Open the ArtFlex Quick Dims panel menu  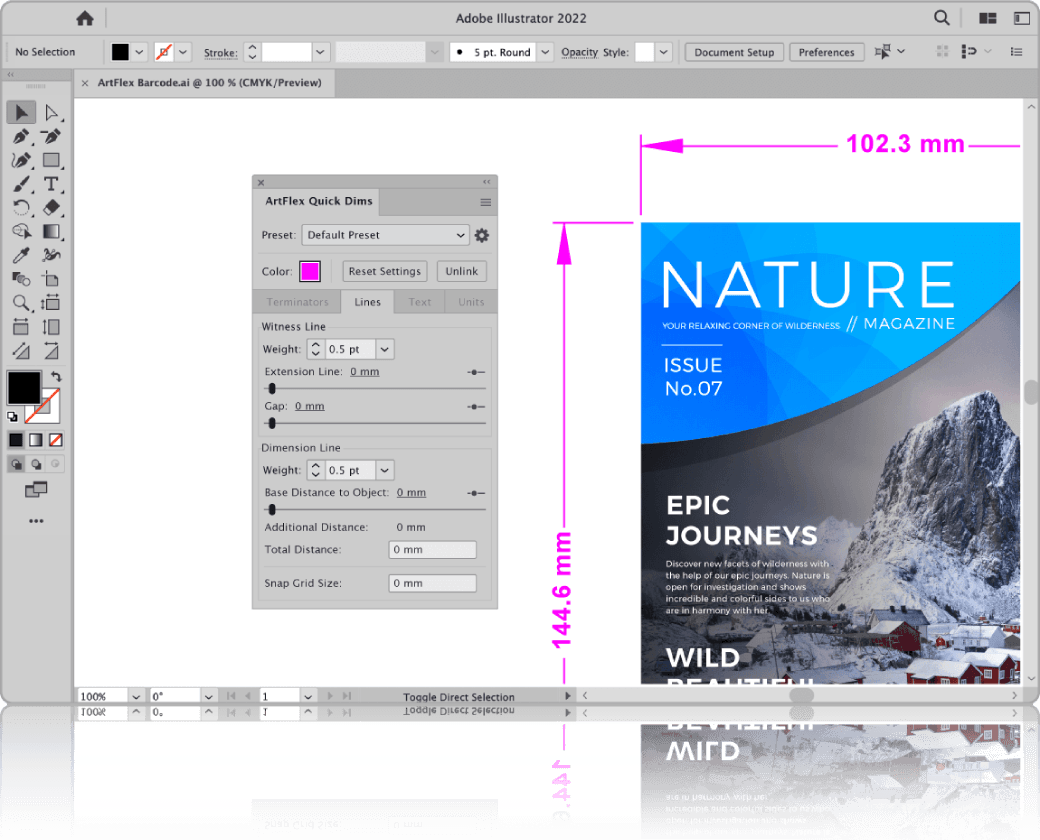(486, 202)
